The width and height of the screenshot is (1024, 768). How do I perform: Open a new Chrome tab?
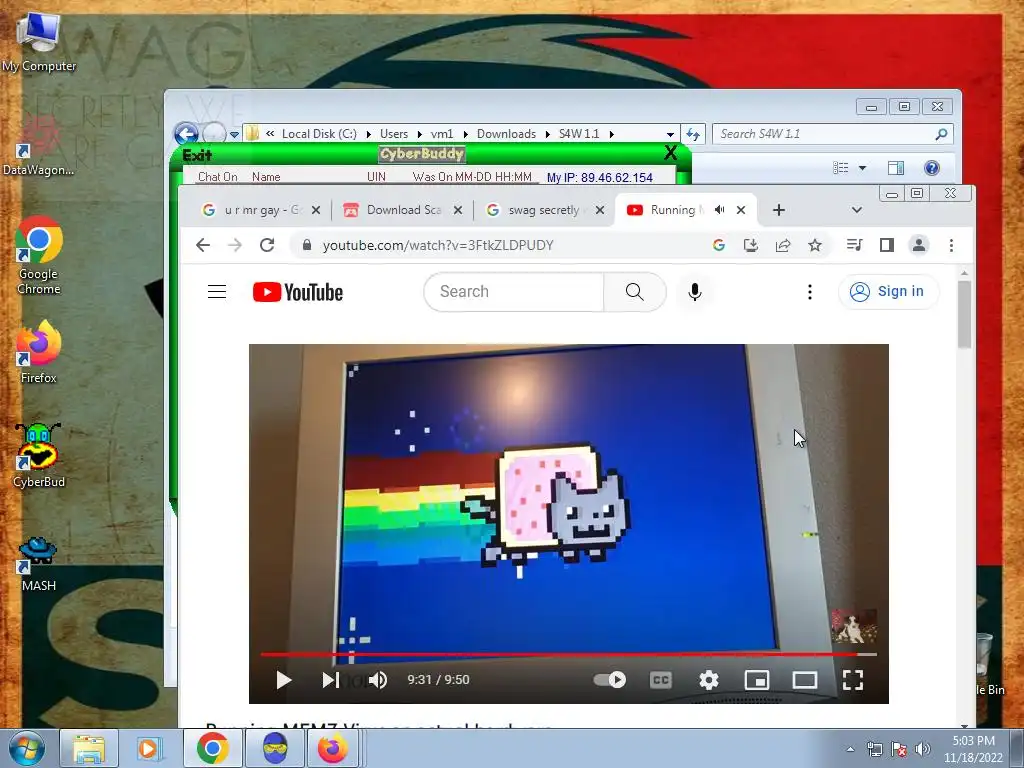point(778,210)
